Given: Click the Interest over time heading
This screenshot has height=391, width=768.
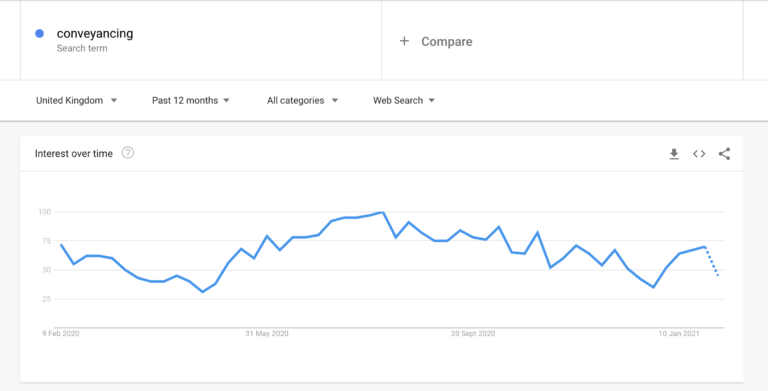Looking at the screenshot, I should point(73,153).
